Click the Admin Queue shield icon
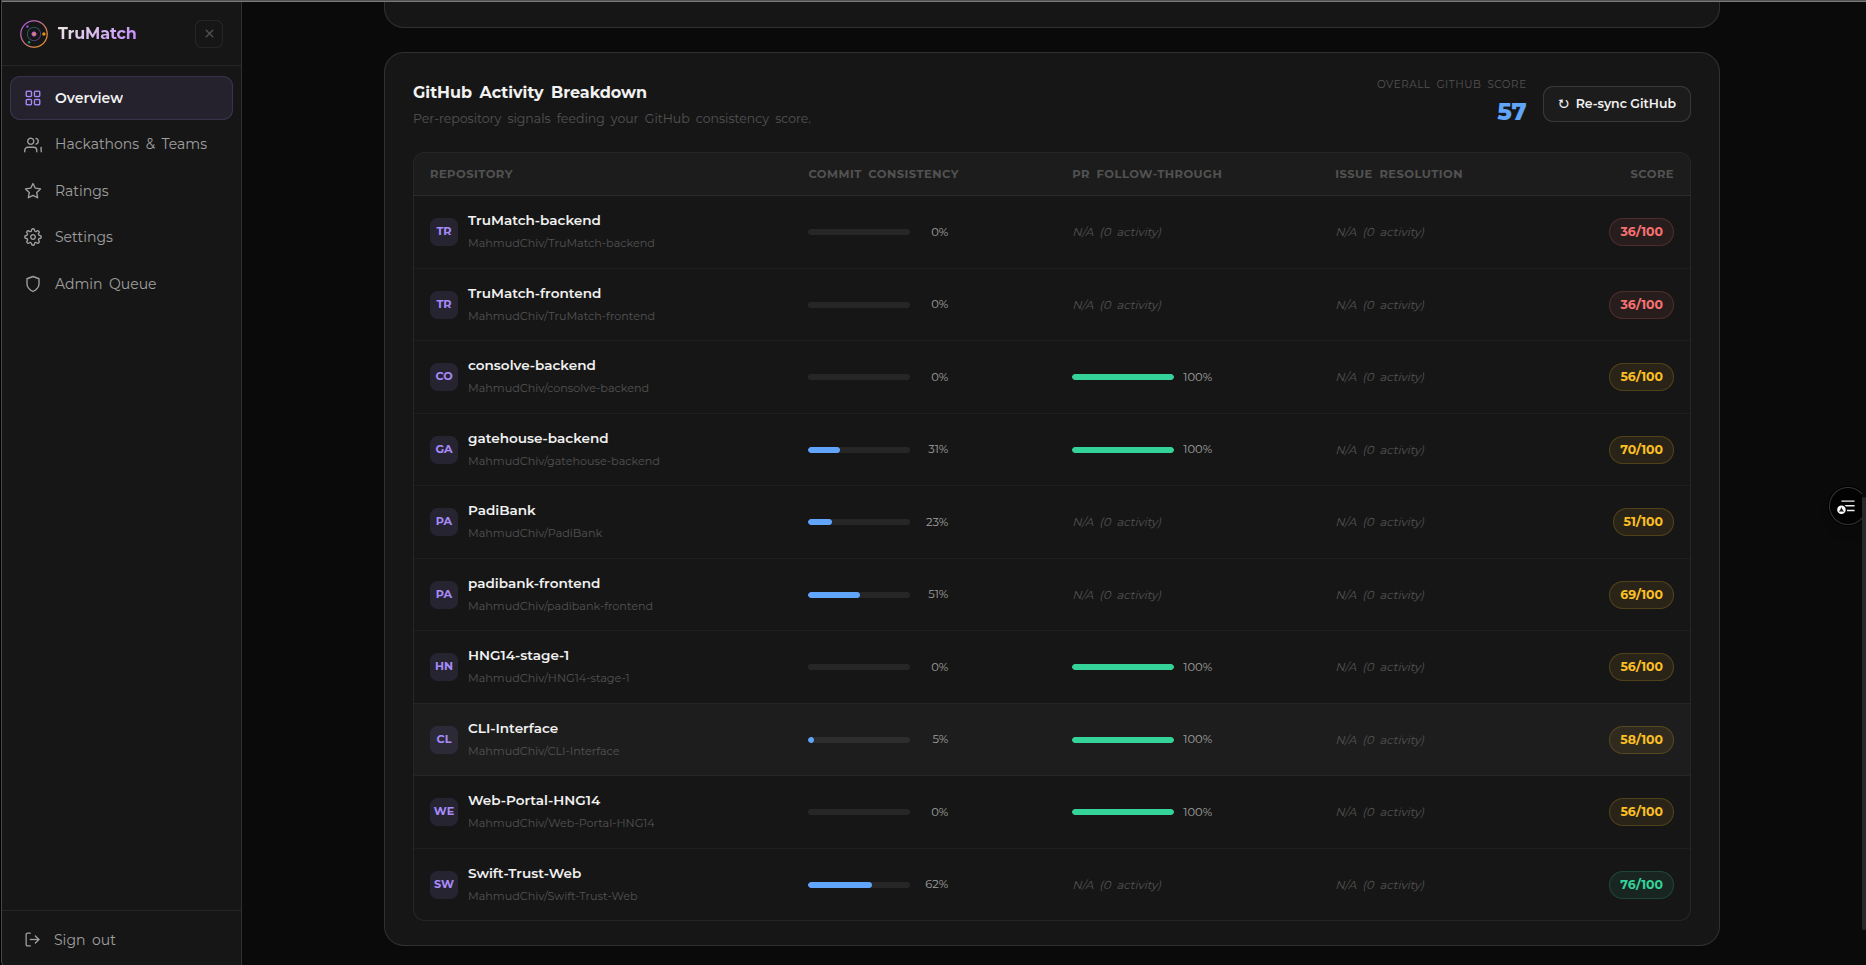The height and width of the screenshot is (965, 1866). point(33,284)
